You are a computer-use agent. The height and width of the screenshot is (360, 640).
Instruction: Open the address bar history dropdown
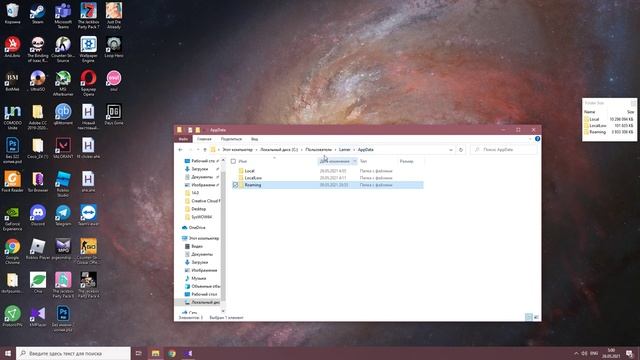451,150
